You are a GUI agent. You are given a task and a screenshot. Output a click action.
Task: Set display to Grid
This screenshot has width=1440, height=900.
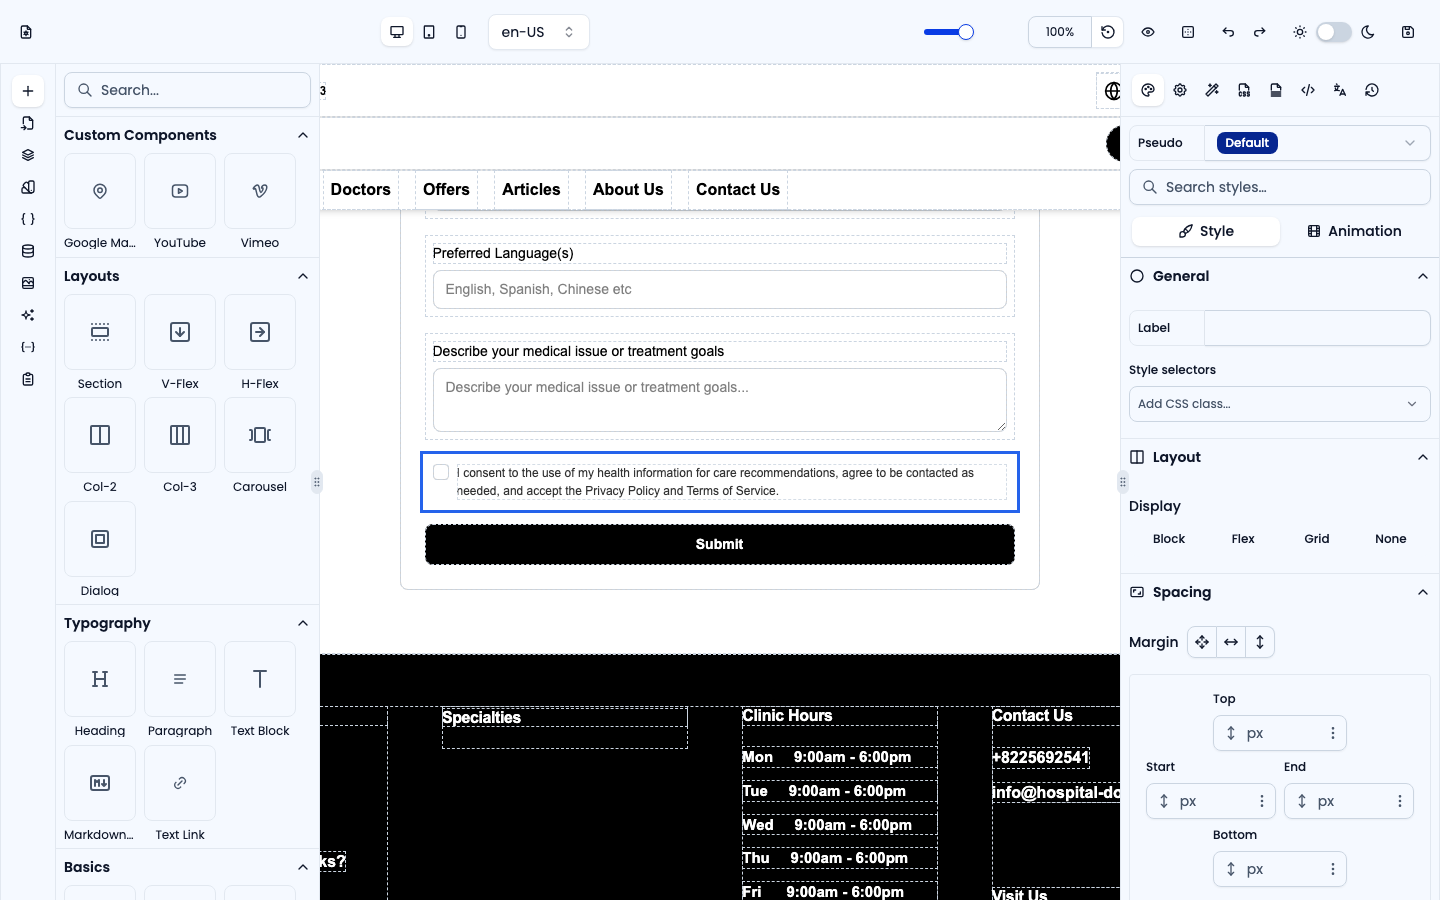pyautogui.click(x=1317, y=539)
